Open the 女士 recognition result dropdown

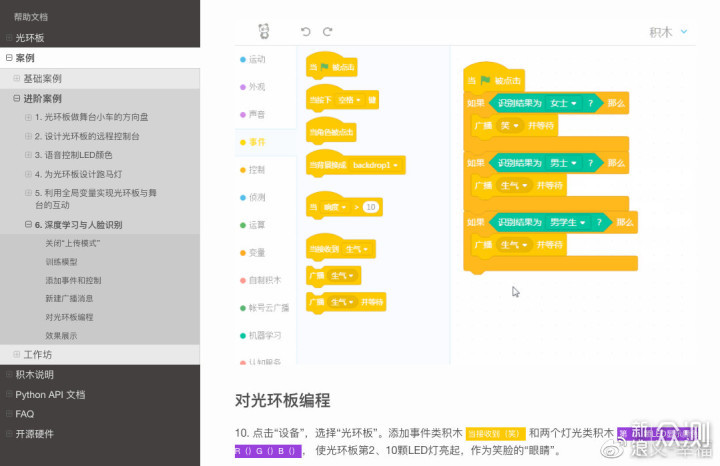[x=557, y=103]
